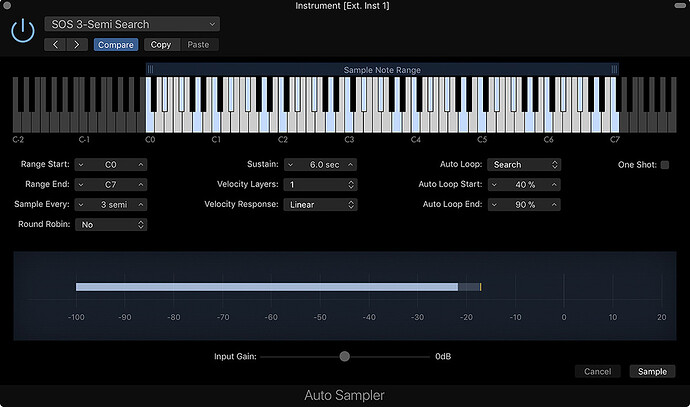Screen dimensions: 690x407
Task: Click the Sample button
Action: 653,371
